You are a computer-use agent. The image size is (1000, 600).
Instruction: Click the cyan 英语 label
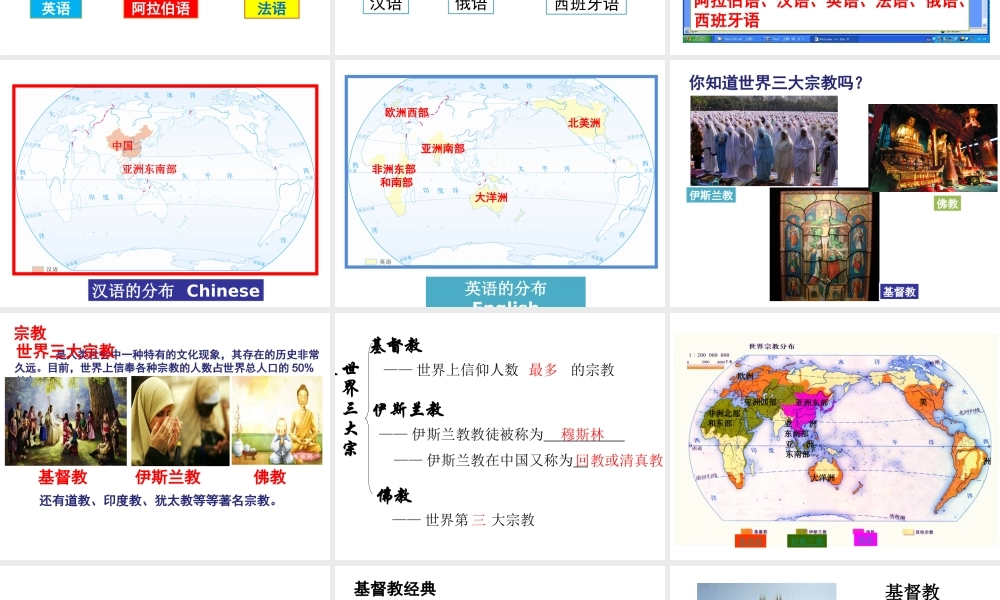56,8
